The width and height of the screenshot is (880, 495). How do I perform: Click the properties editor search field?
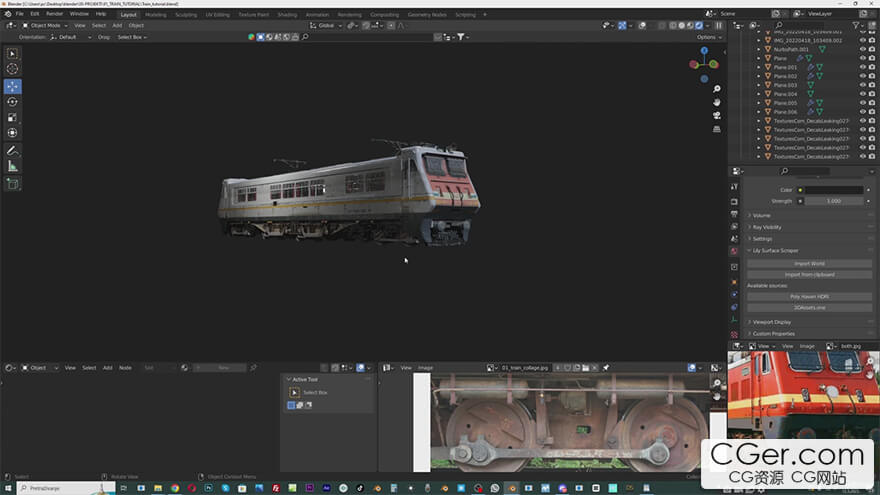804,171
